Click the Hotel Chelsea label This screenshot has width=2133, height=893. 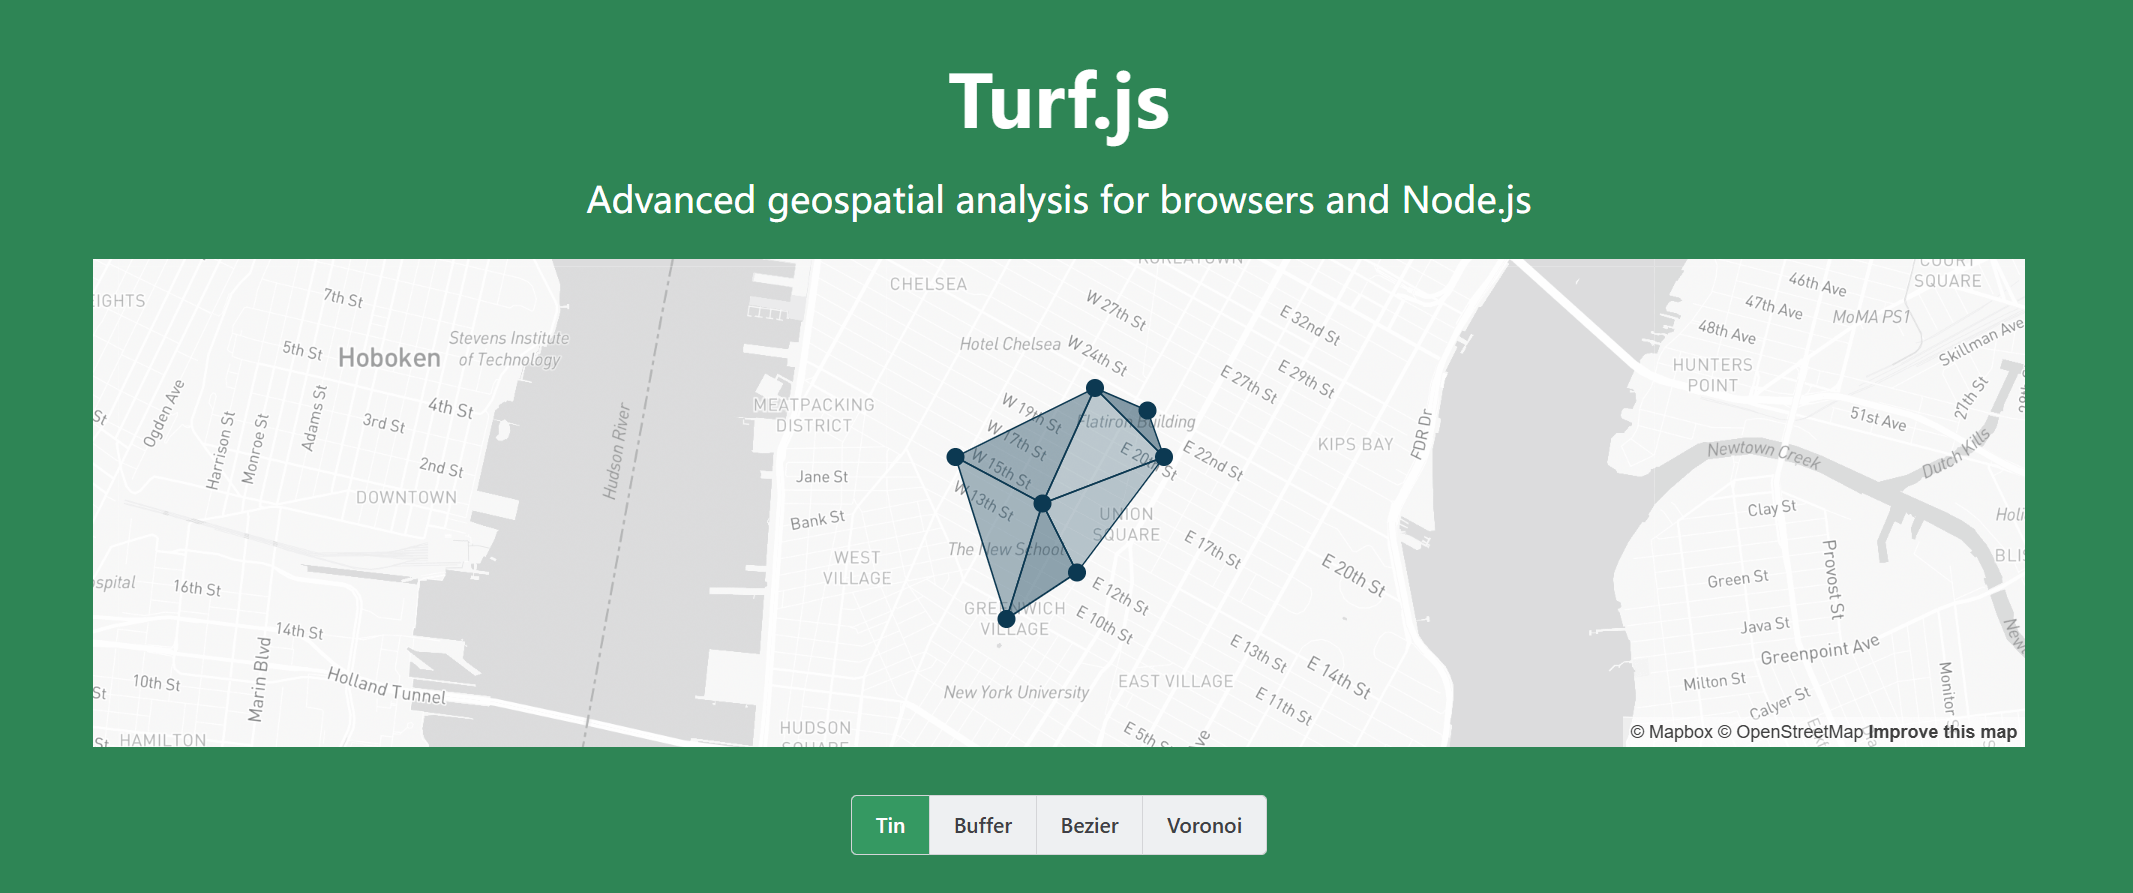(x=1010, y=344)
